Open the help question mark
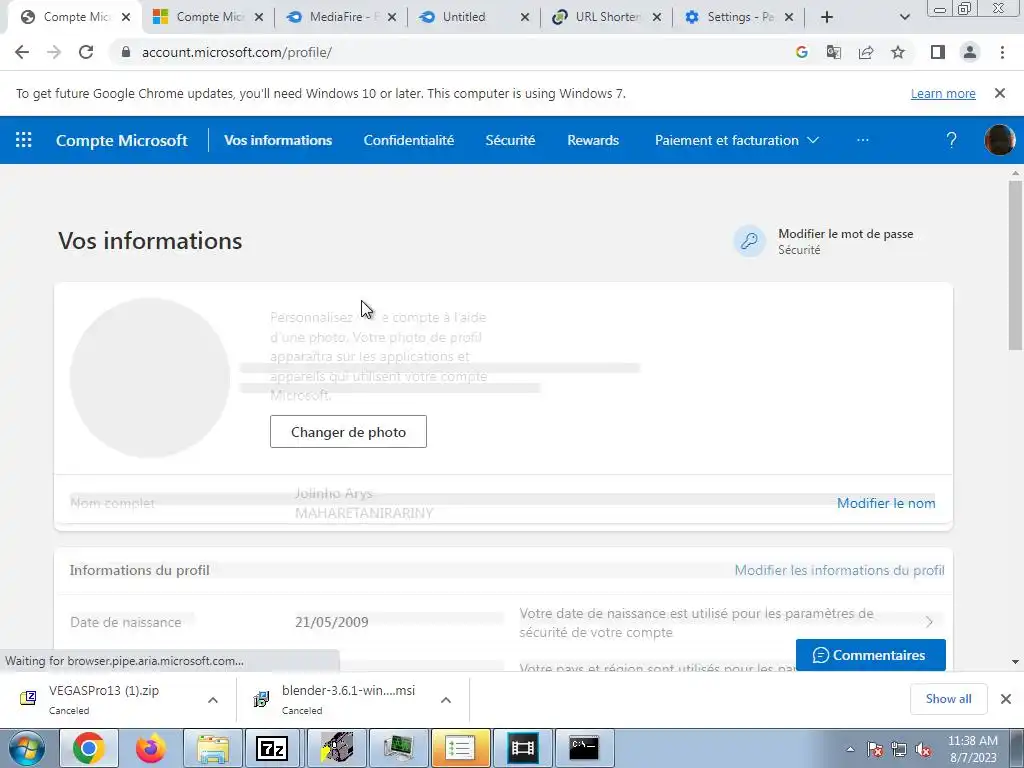Viewport: 1024px width, 768px height. click(952, 140)
